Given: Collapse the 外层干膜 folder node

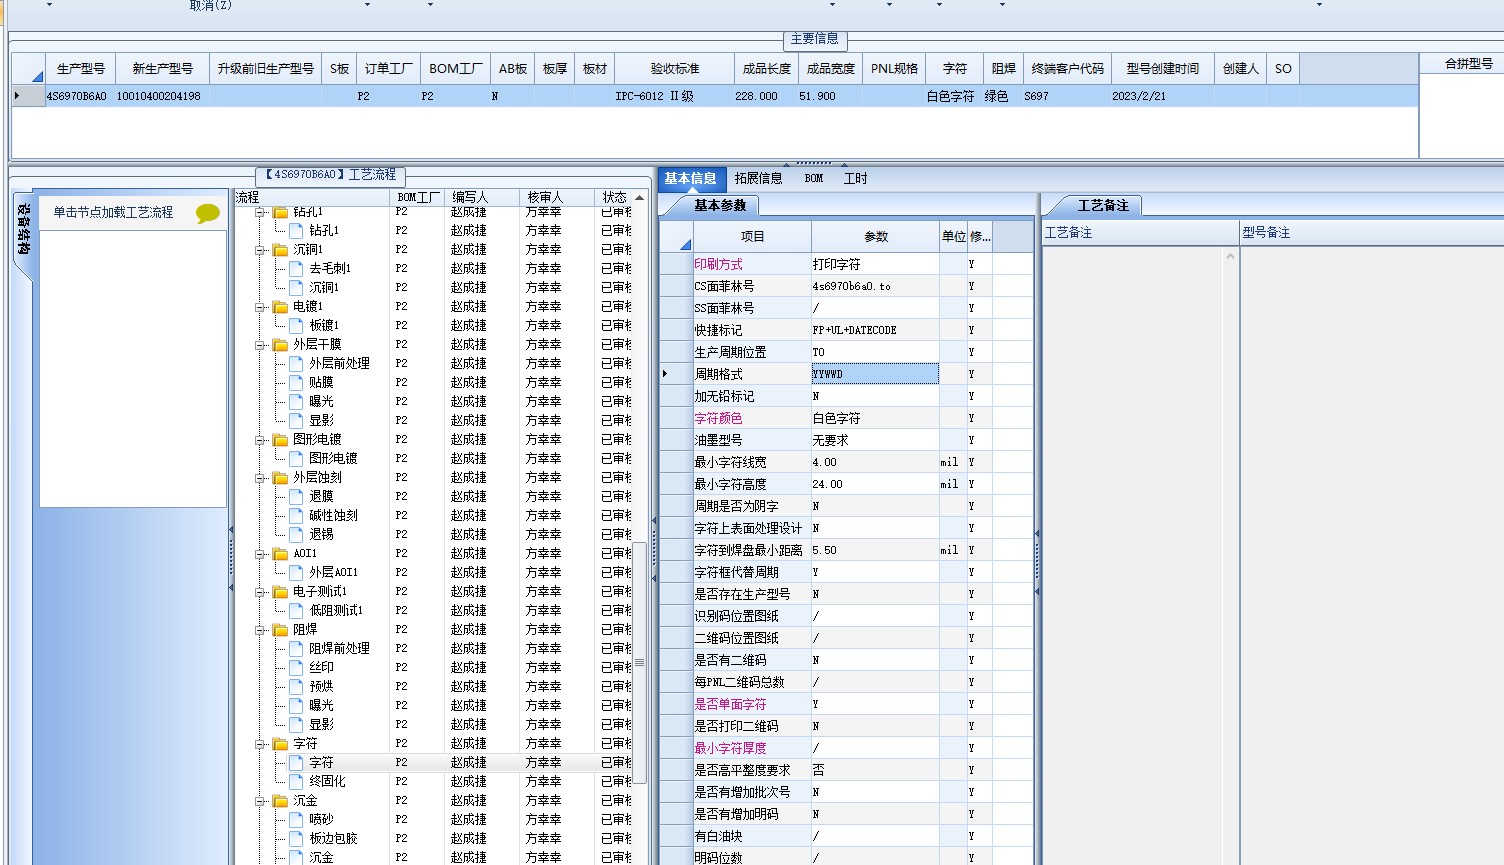Looking at the screenshot, I should point(261,345).
